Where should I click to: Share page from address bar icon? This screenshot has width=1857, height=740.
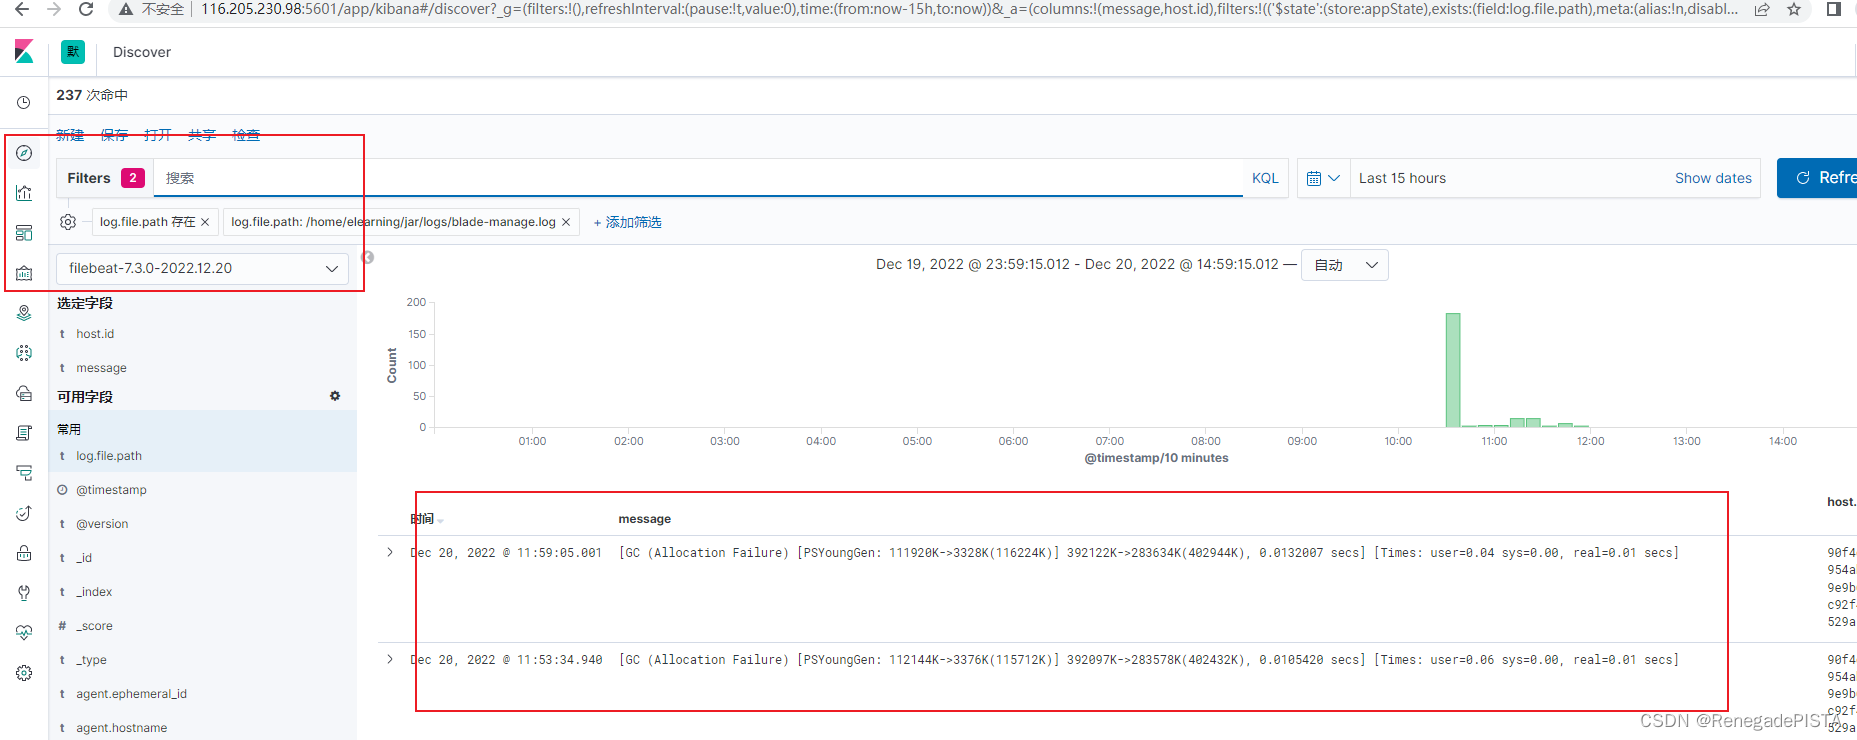click(x=1762, y=9)
